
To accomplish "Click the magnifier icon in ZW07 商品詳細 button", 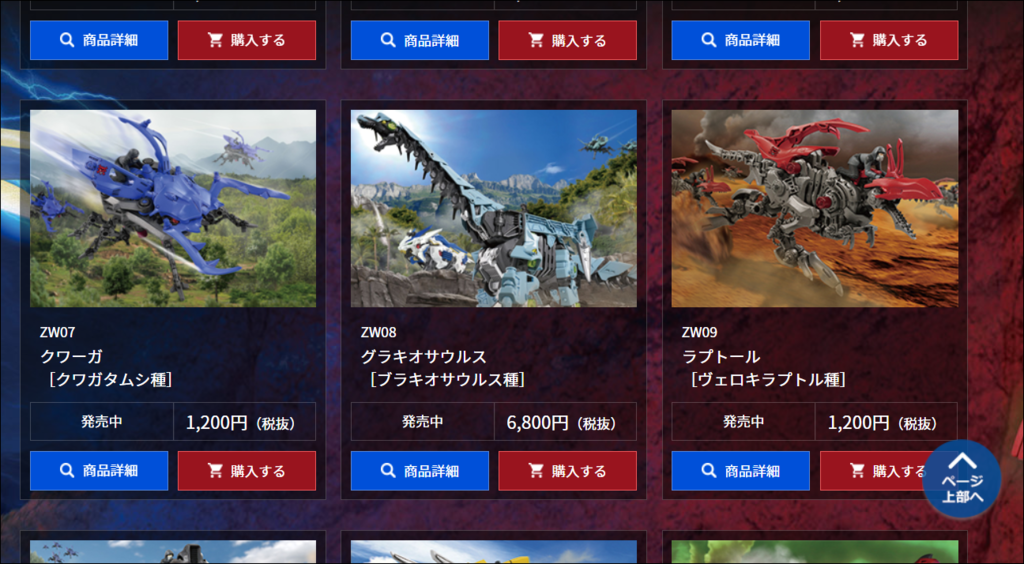I will point(67,471).
